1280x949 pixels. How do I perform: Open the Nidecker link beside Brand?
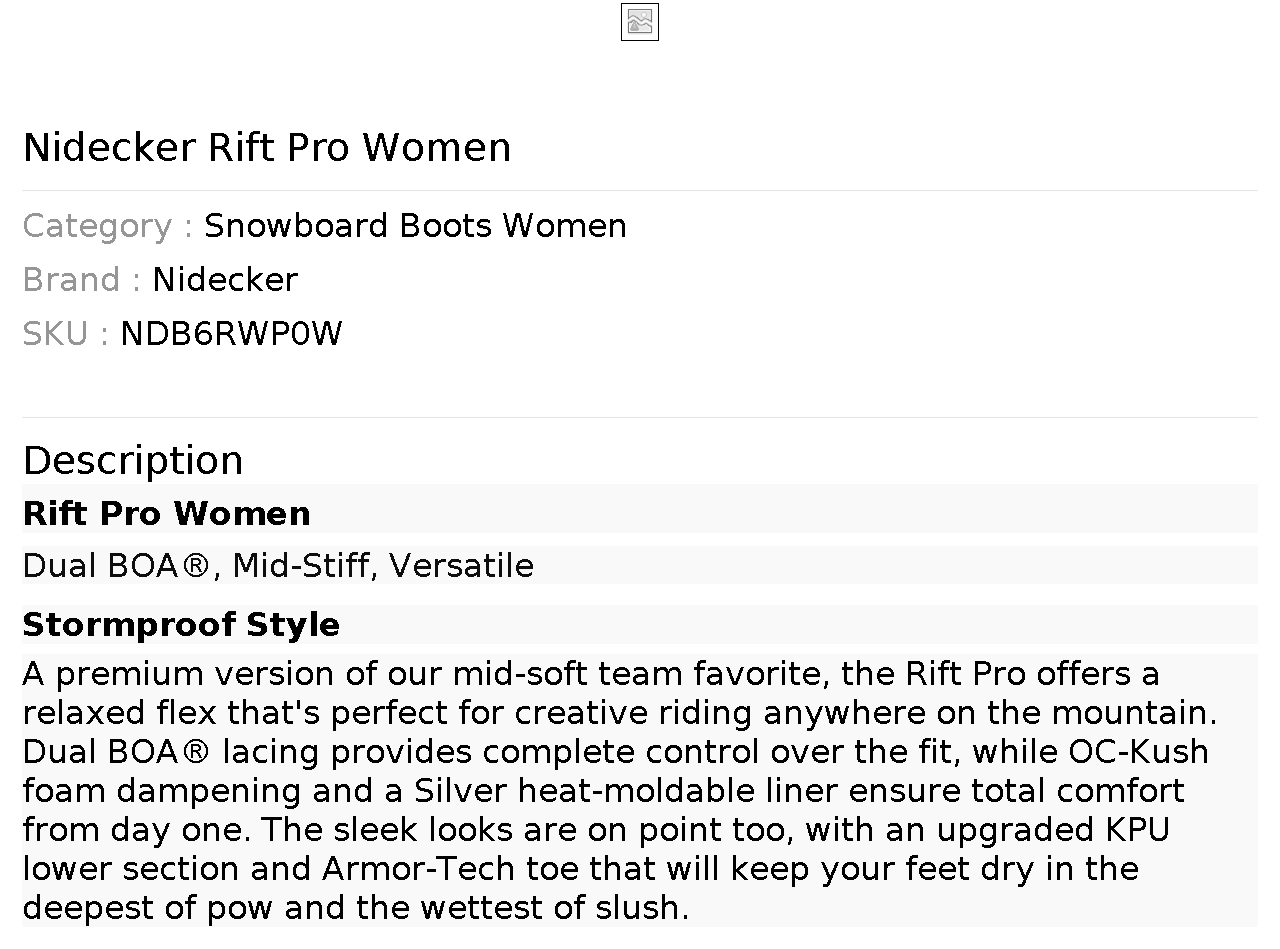225,280
